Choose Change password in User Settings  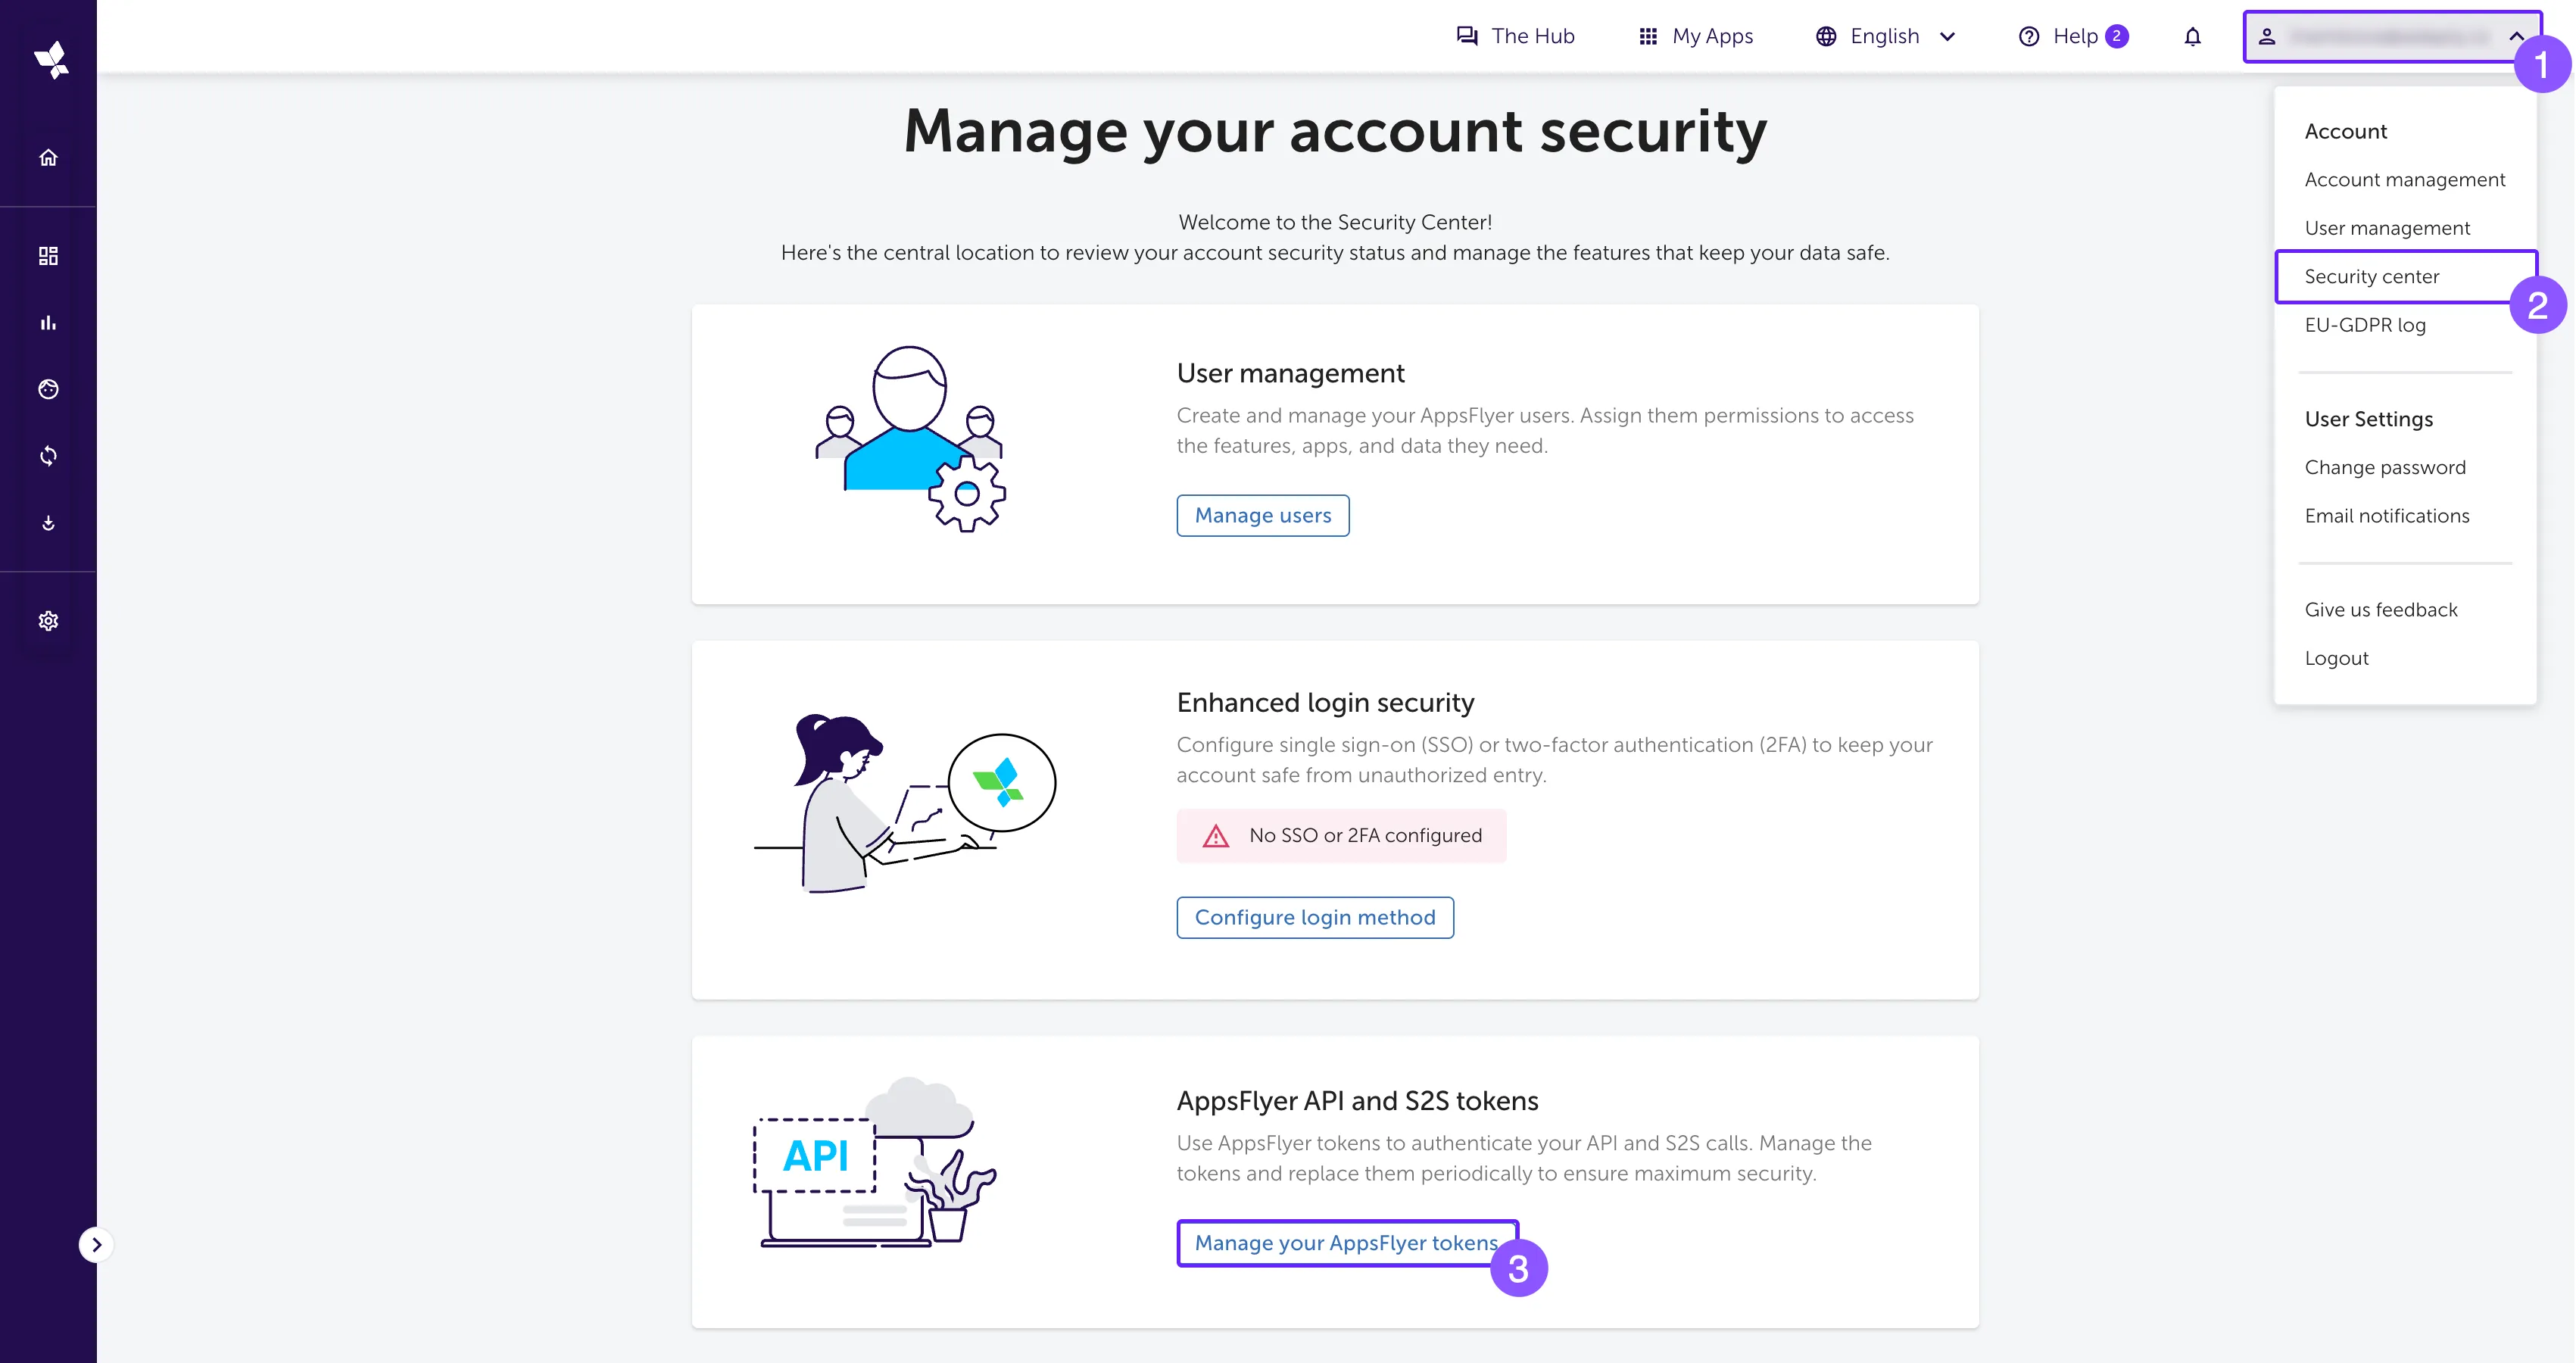tap(2384, 468)
